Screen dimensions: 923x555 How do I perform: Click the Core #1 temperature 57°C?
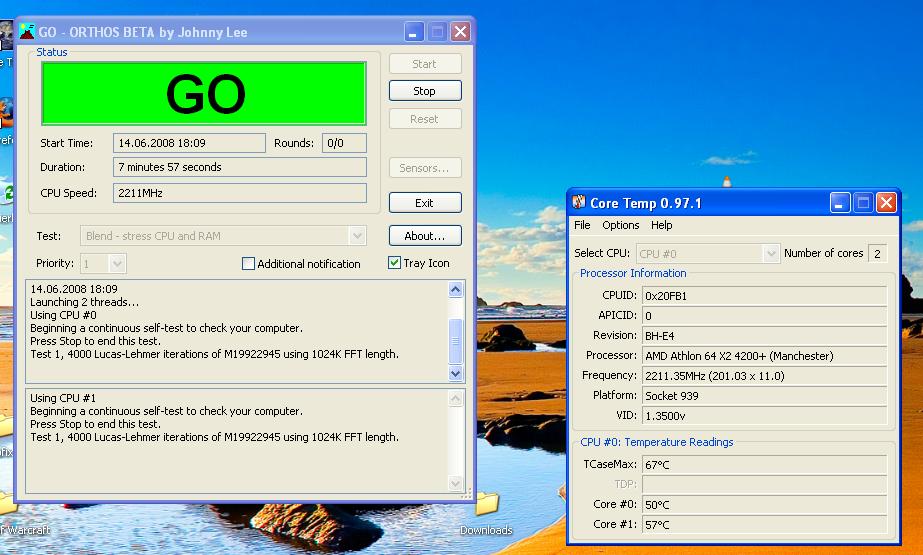tap(764, 524)
